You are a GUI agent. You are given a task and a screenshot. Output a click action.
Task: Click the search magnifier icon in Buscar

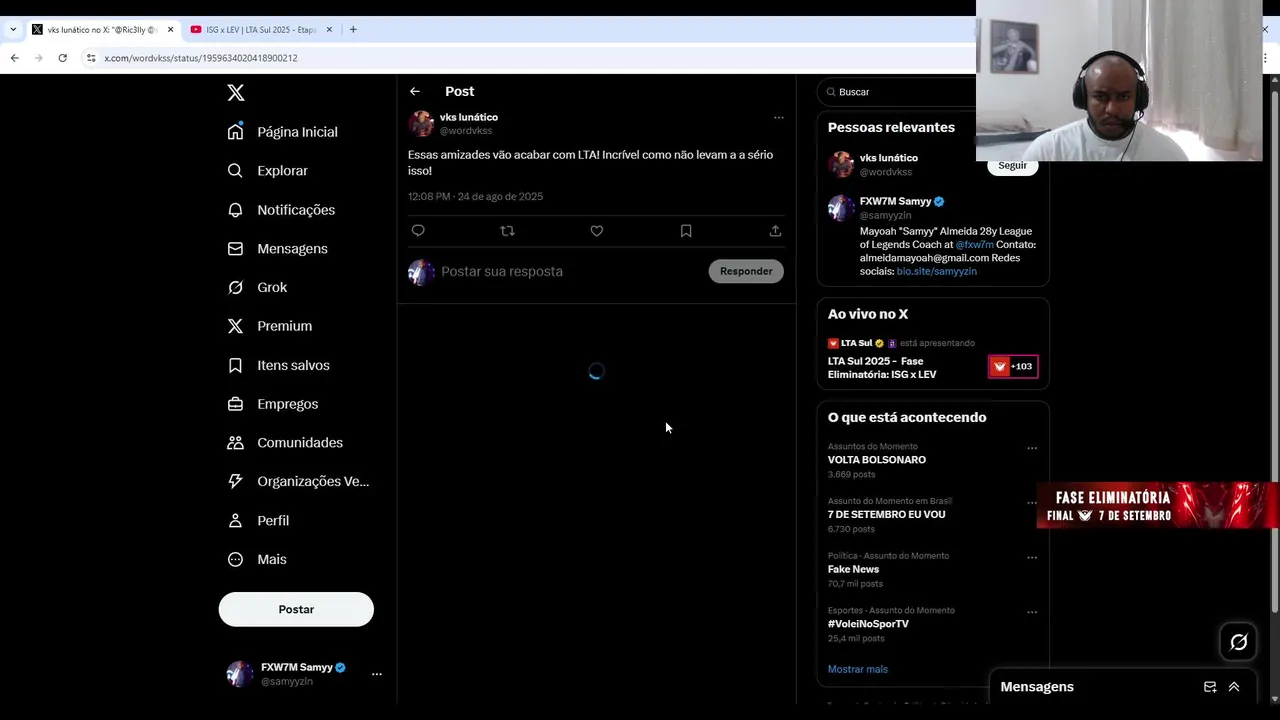tap(830, 92)
